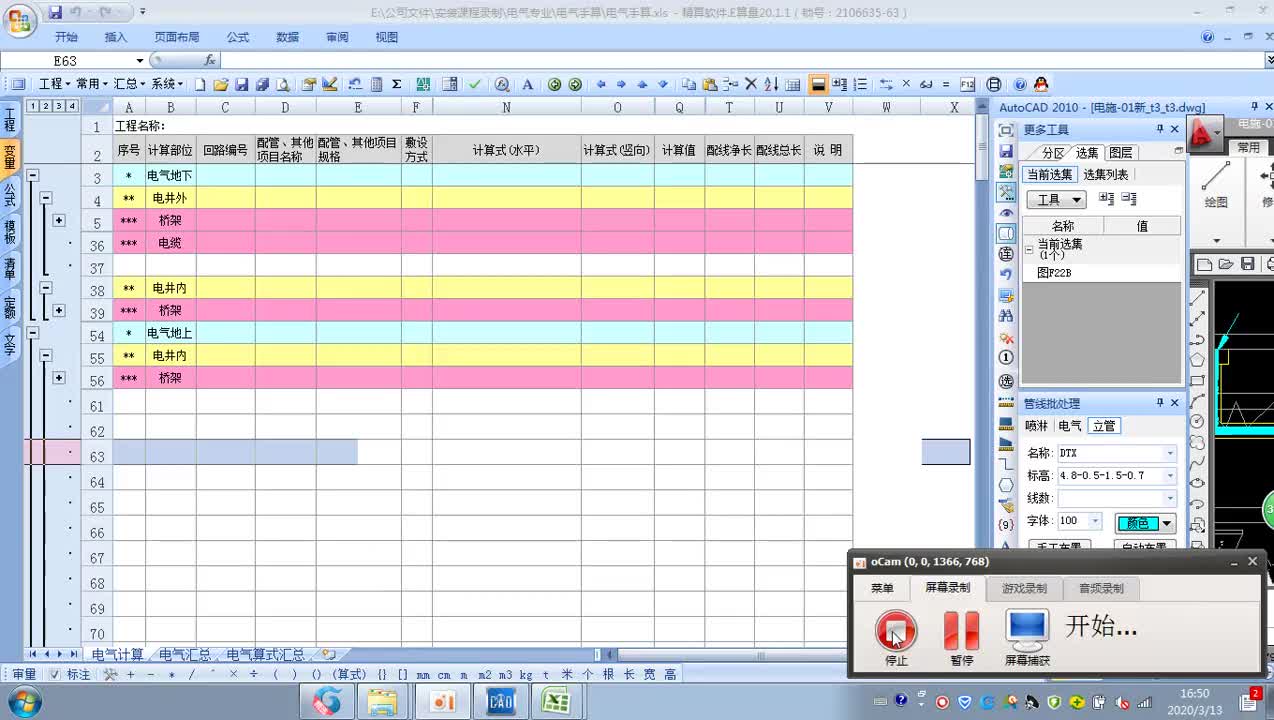Open the 名称 DTX dropdown
Image resolution: width=1274 pixels, height=720 pixels.
tap(1169, 453)
